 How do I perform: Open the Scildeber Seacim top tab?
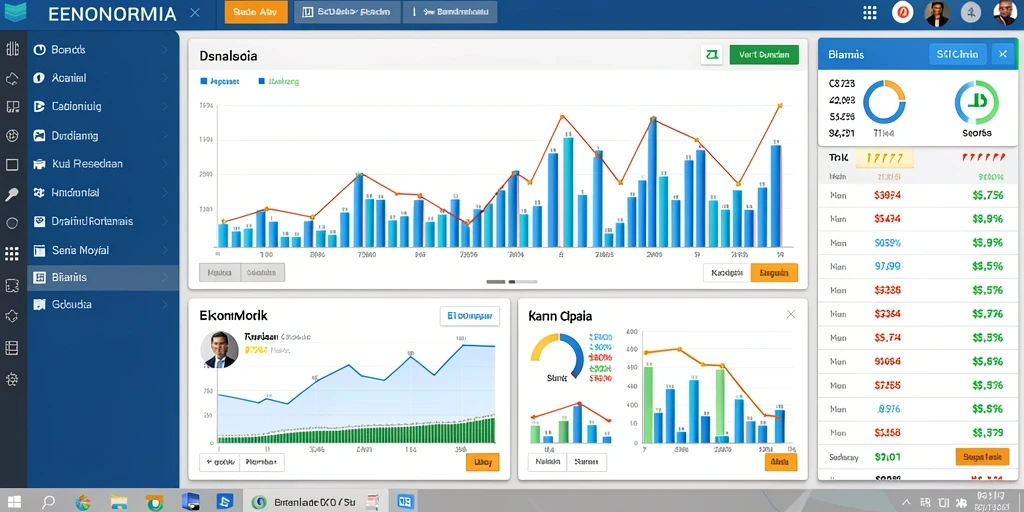[346, 12]
